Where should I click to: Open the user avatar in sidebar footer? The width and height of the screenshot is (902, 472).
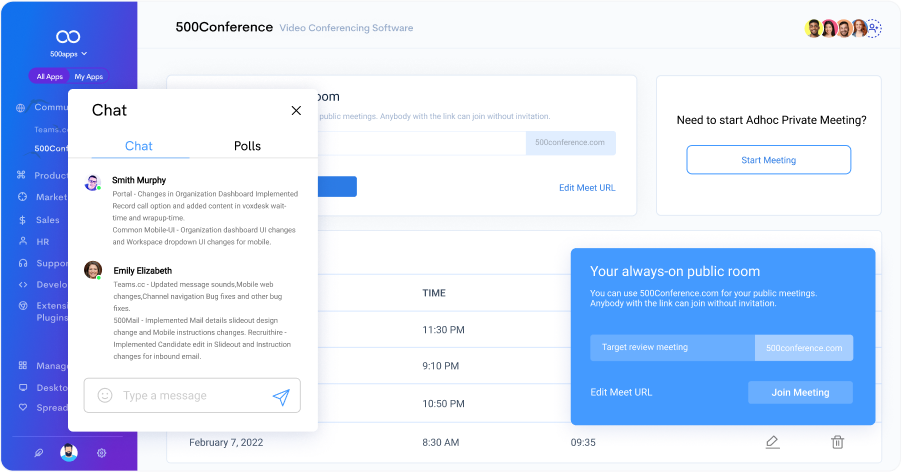click(69, 452)
